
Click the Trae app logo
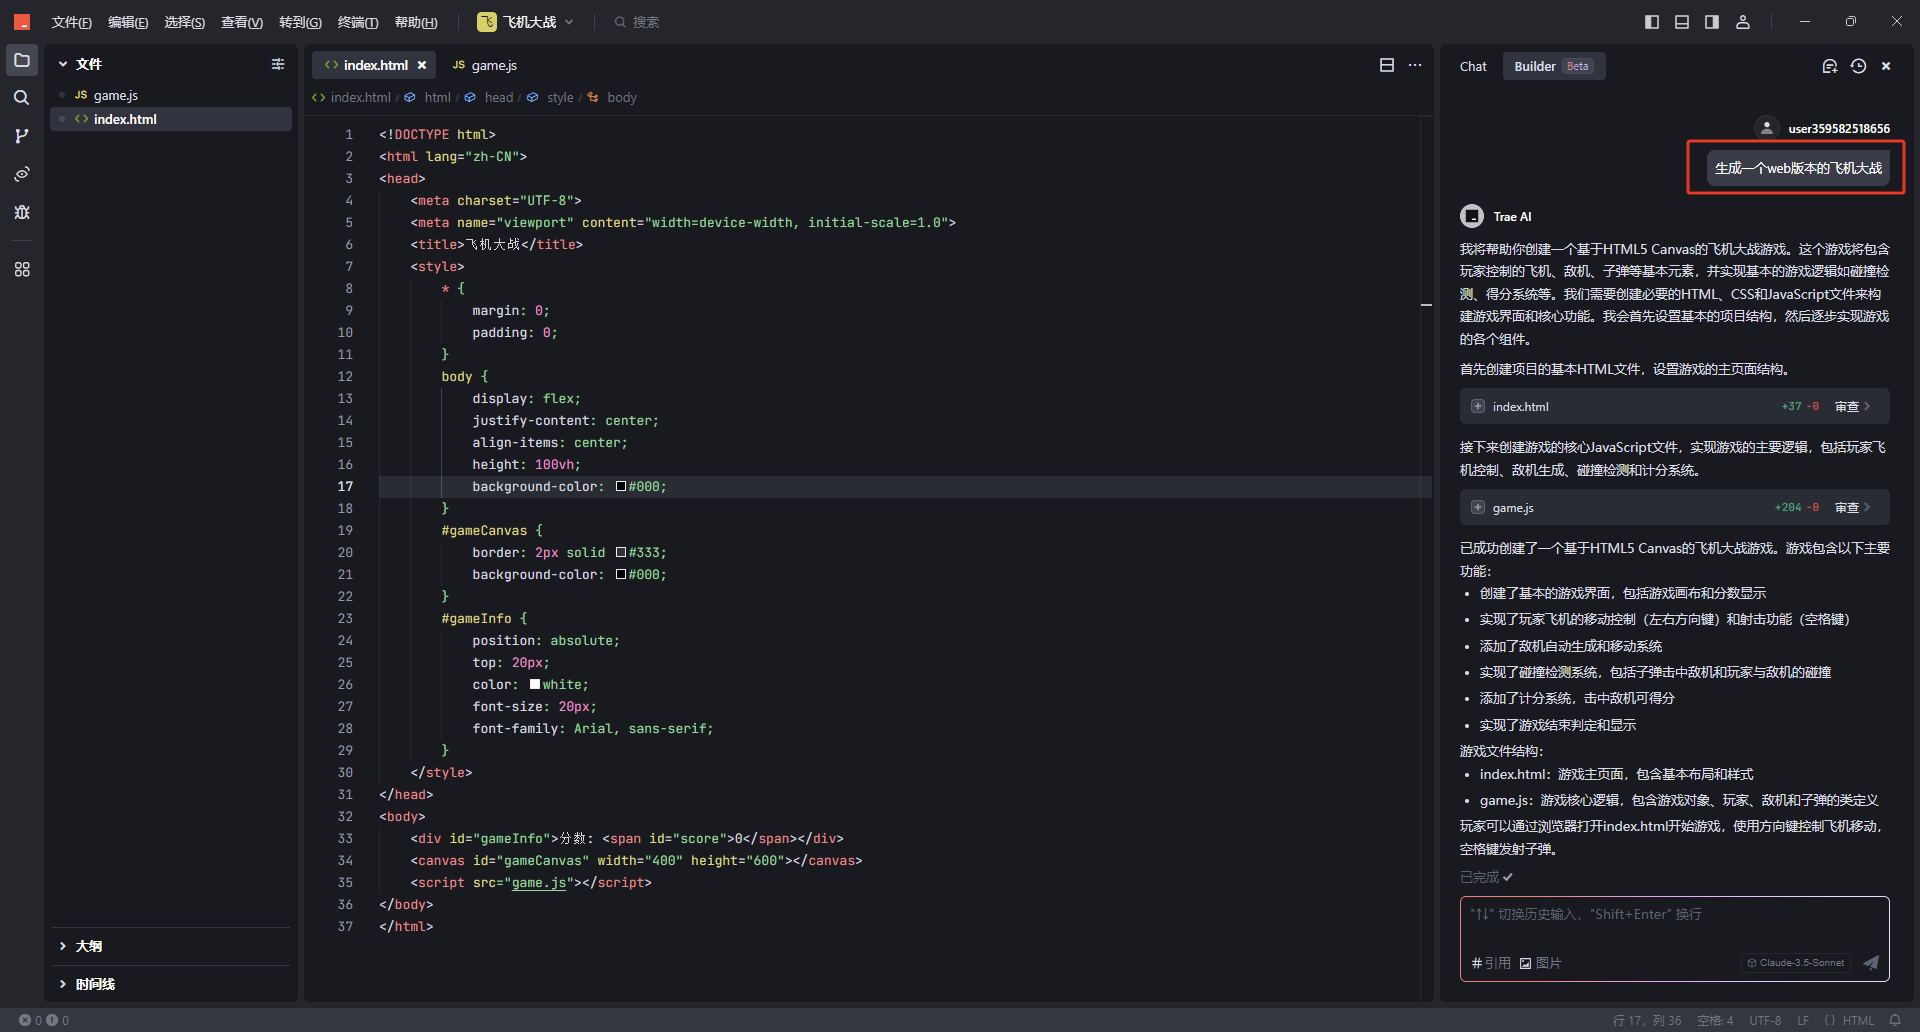point(21,22)
